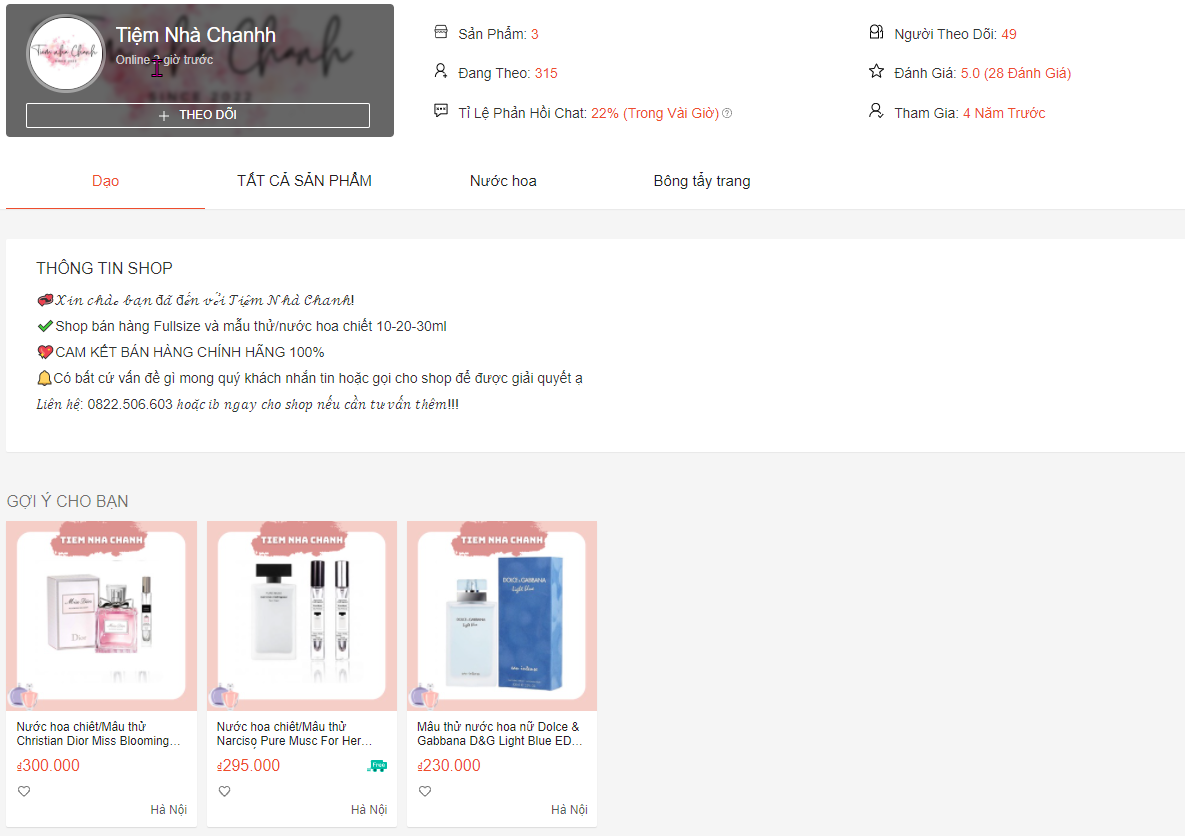Switch to TẤT CẢ SẢN PHẨM tab
Screen dimensions: 1185x836
(304, 181)
